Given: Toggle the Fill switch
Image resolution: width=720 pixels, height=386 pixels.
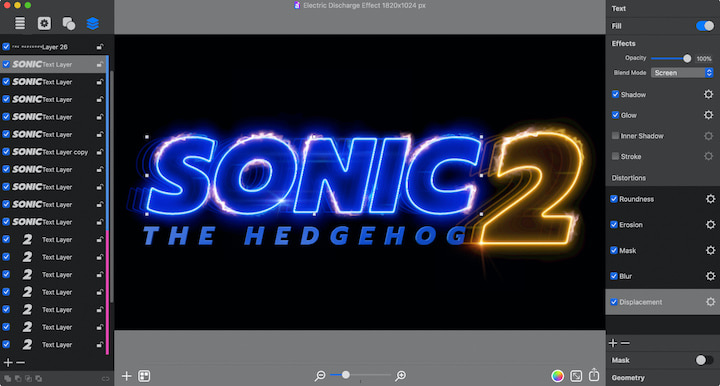Looking at the screenshot, I should click(705, 26).
